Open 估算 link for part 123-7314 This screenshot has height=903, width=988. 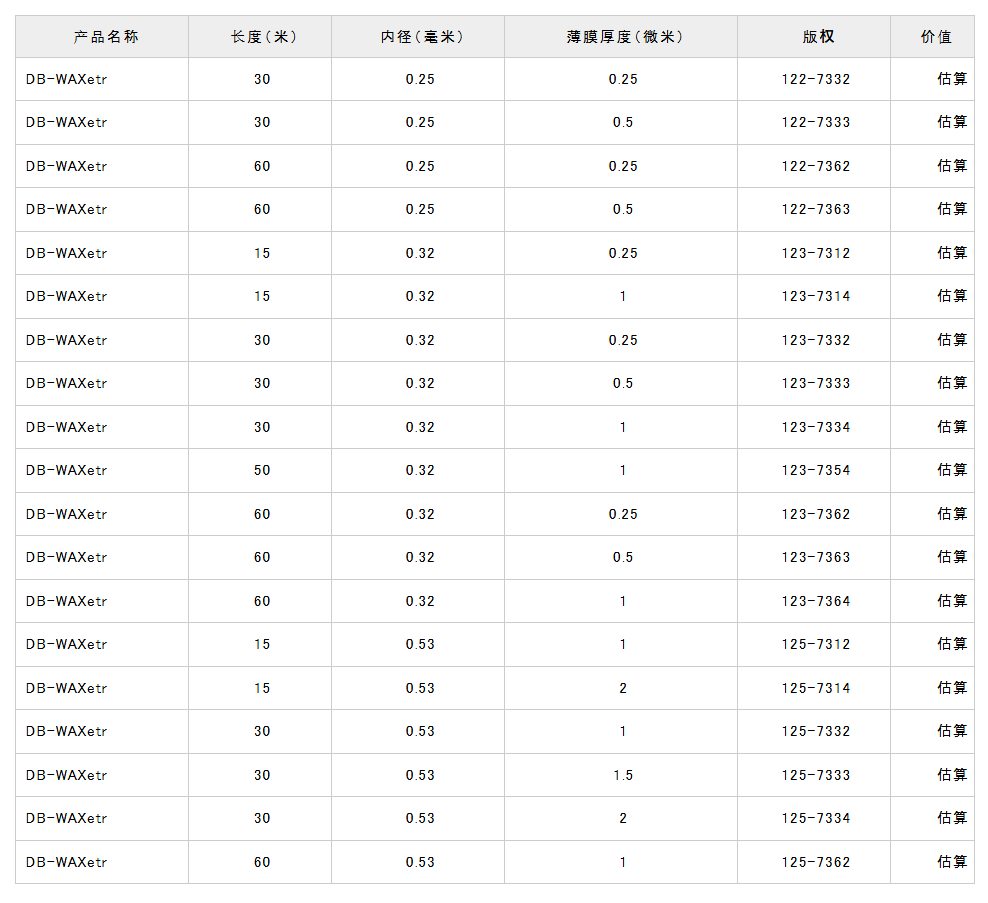pos(951,296)
